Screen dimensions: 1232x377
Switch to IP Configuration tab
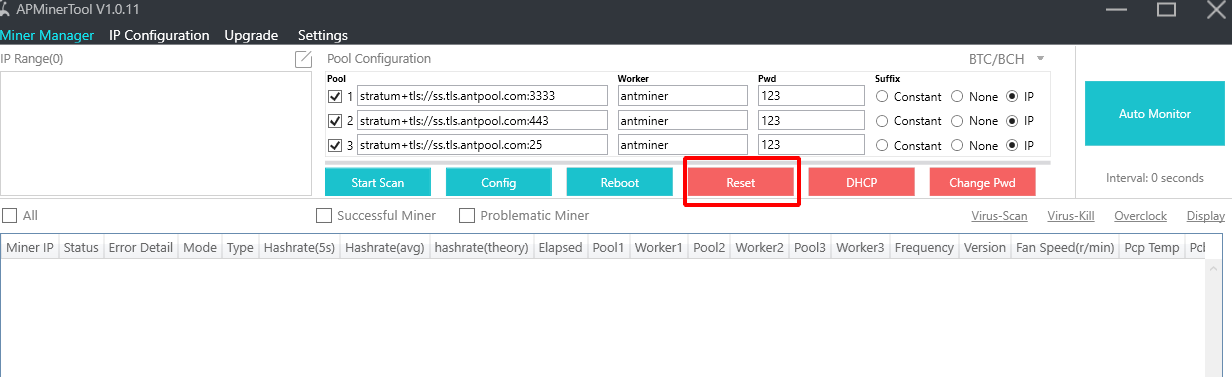[159, 35]
